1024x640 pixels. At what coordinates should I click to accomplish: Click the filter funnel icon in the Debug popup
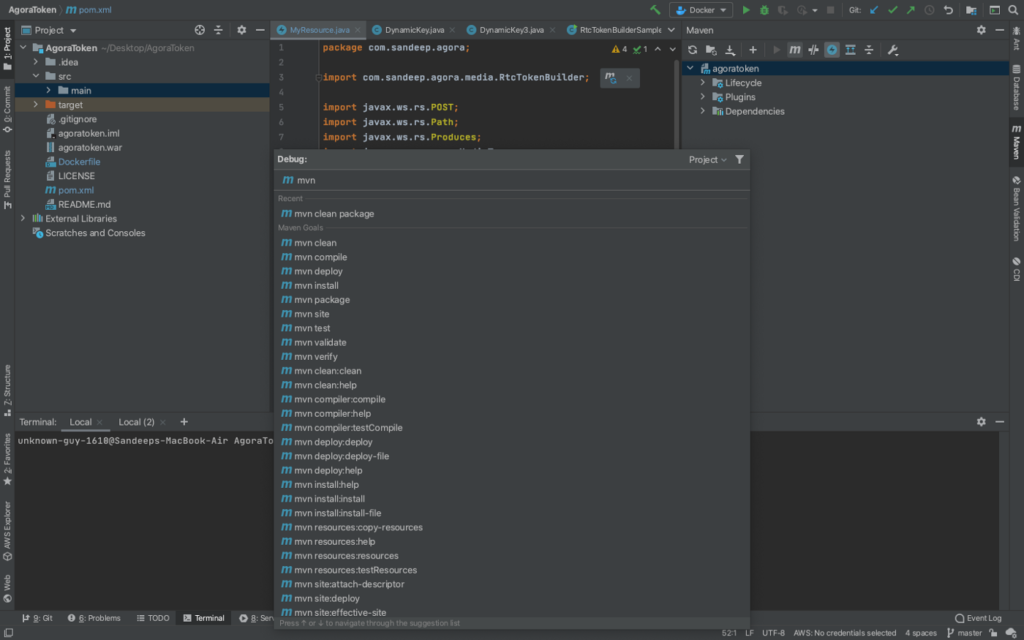pyautogui.click(x=739, y=159)
